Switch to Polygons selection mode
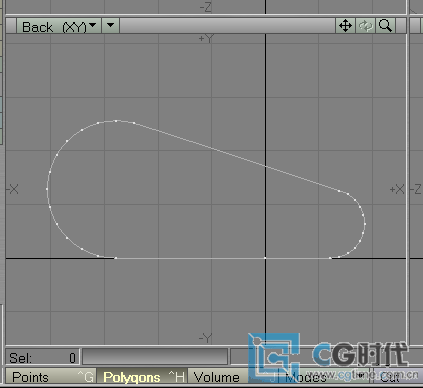Viewport: 423px width, 388px height. (x=142, y=377)
